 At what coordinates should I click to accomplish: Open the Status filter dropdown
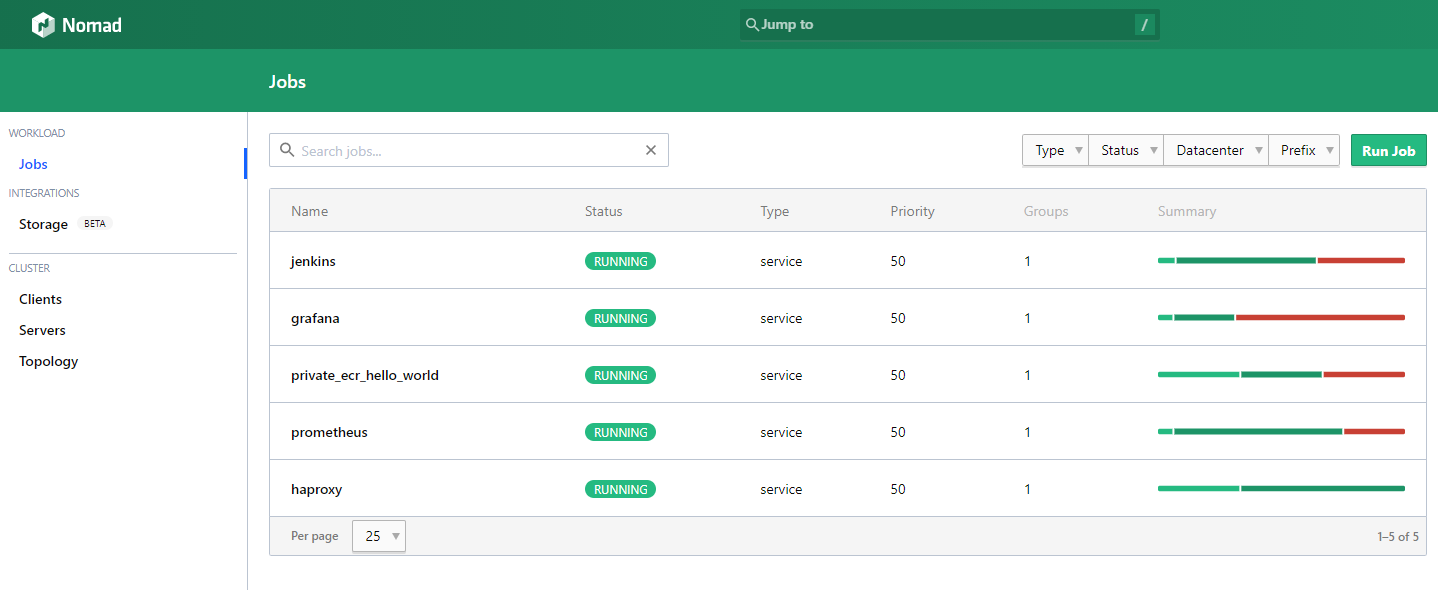(1126, 150)
